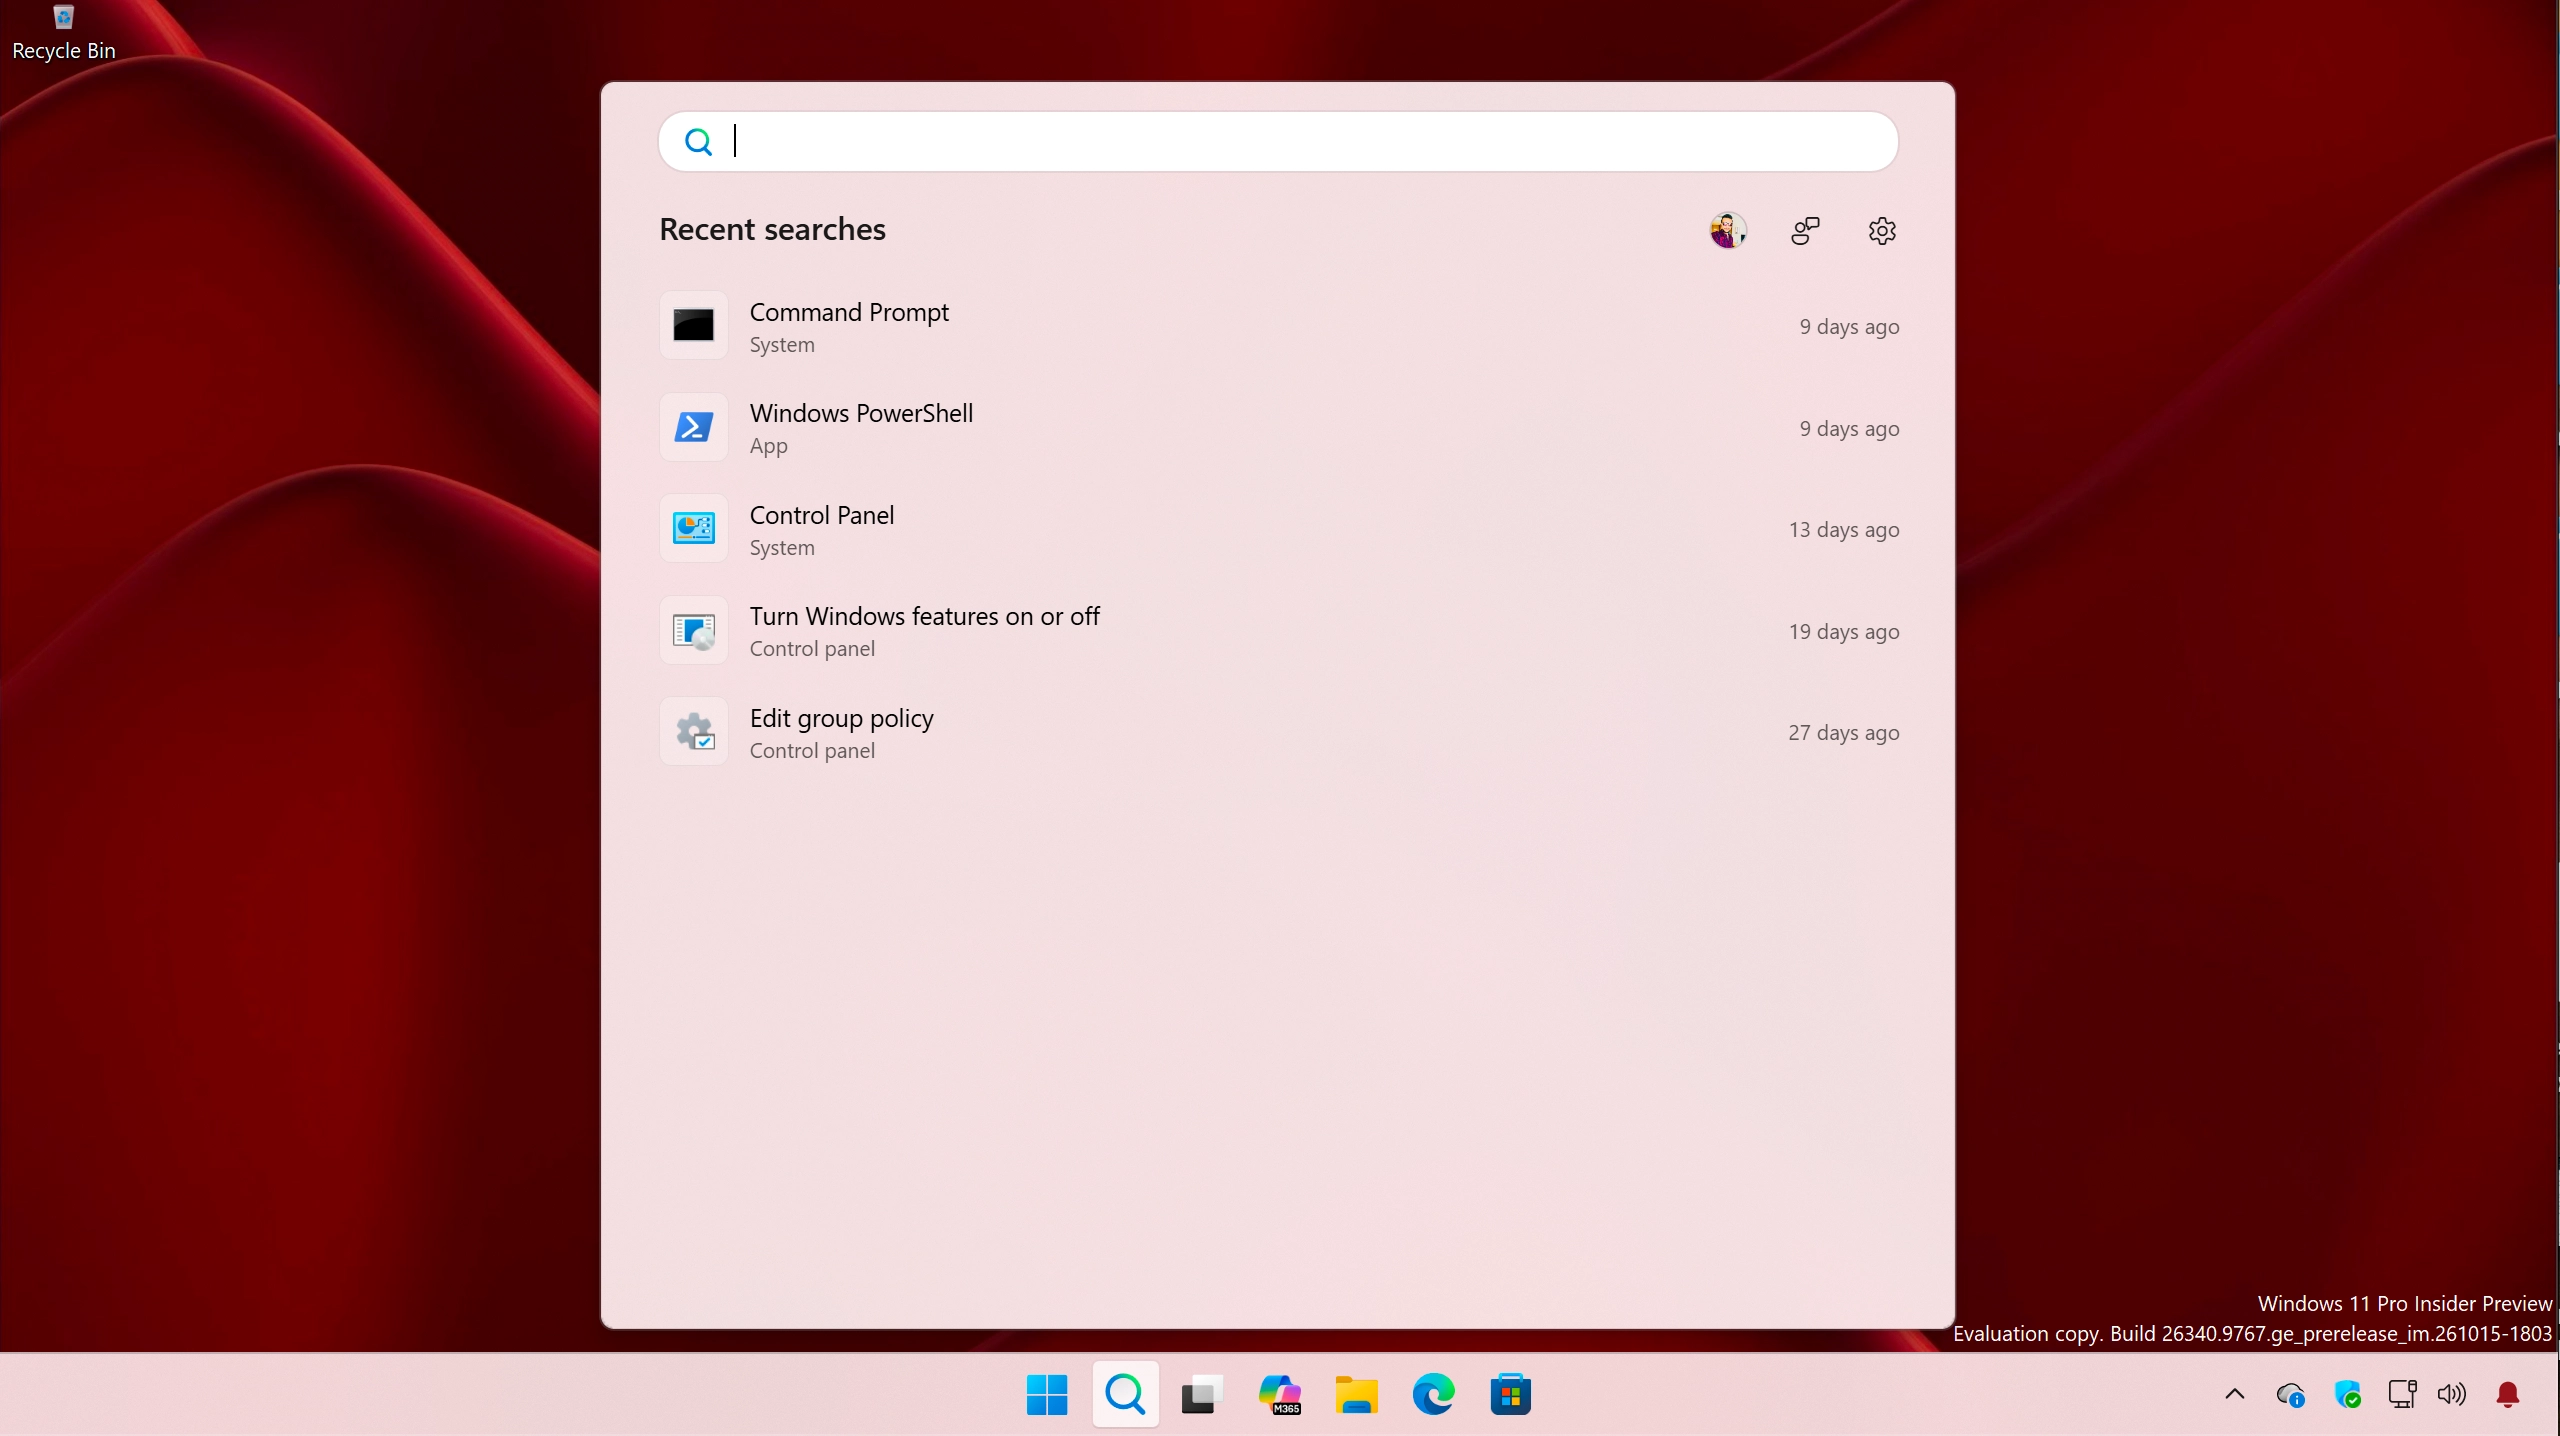The height and width of the screenshot is (1436, 2560).
Task: Open the Recycle Bin desktop icon
Action: click(x=63, y=32)
